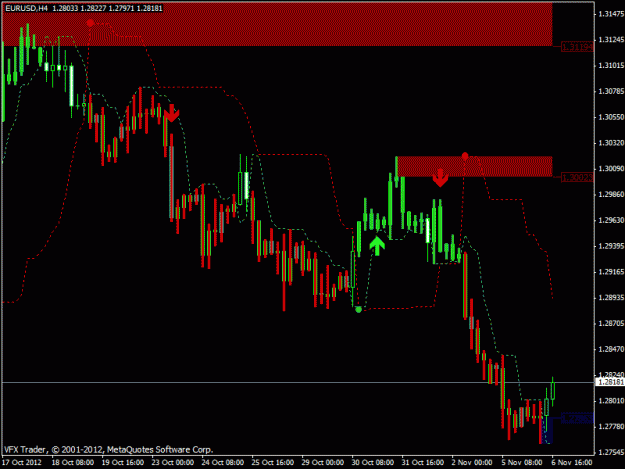Image resolution: width=625 pixels, height=469 pixels.
Task: Click price axis label 1.28010
Action: 611,400
